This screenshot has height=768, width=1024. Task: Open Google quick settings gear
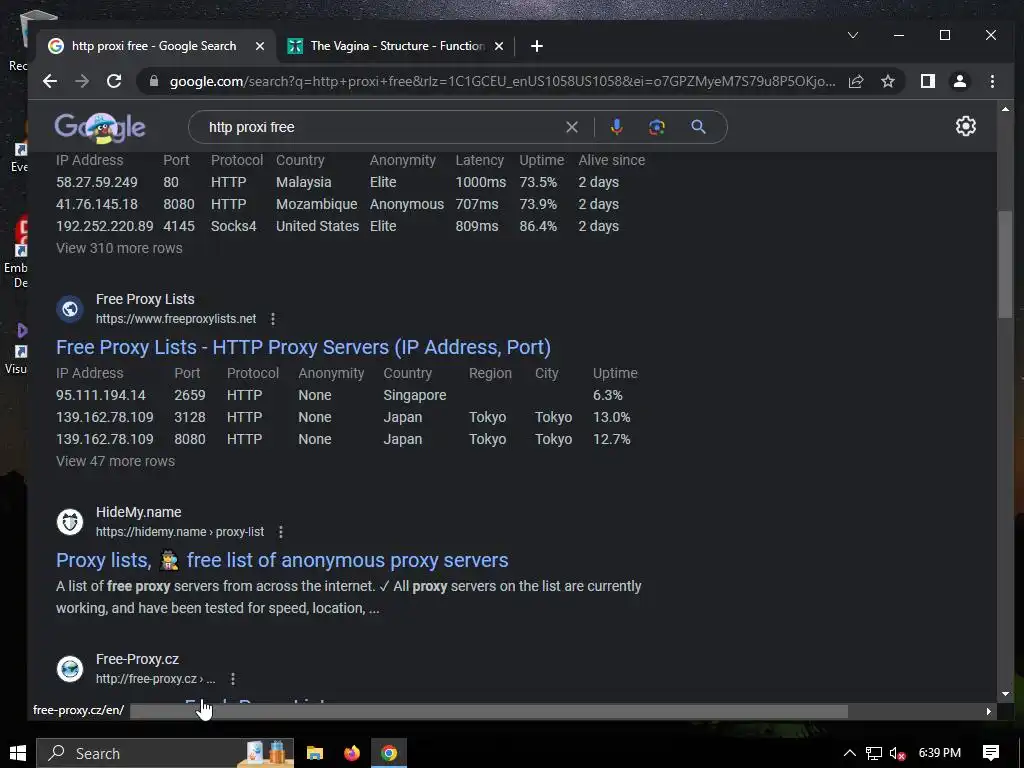point(965,126)
